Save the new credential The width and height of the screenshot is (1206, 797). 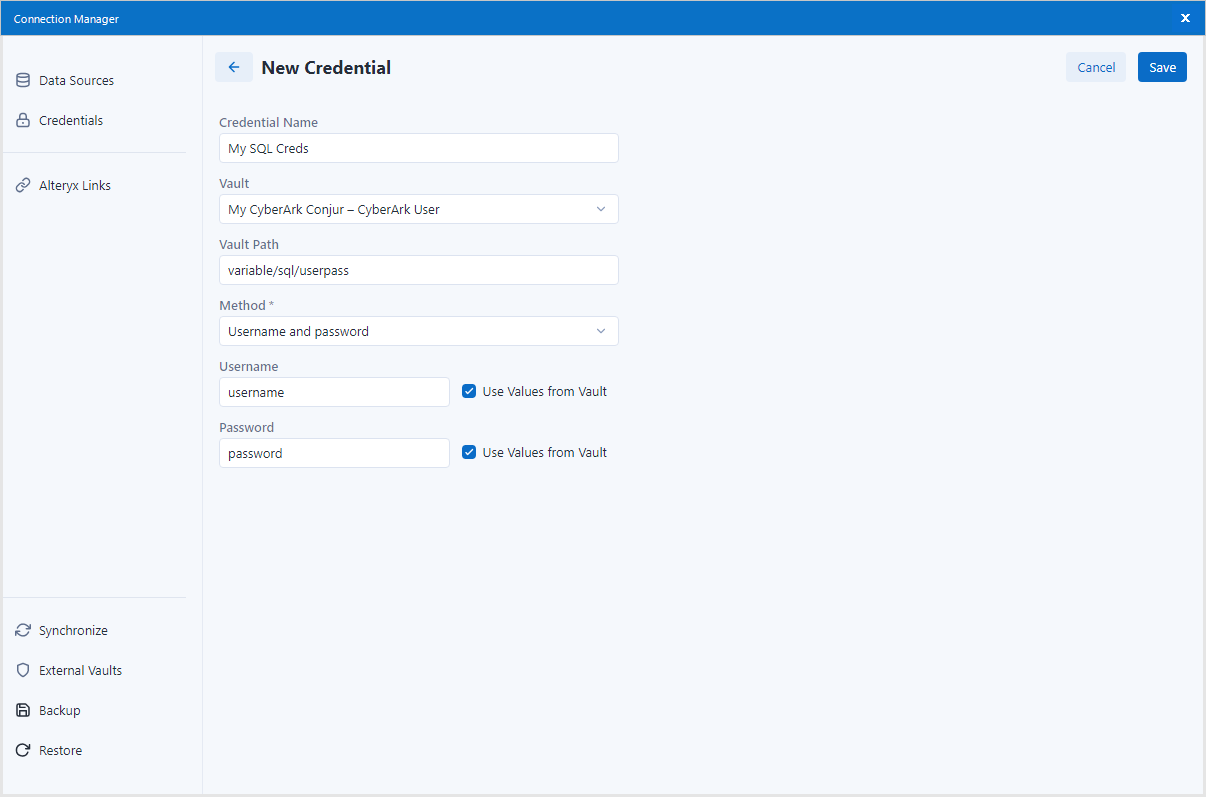coord(1162,67)
